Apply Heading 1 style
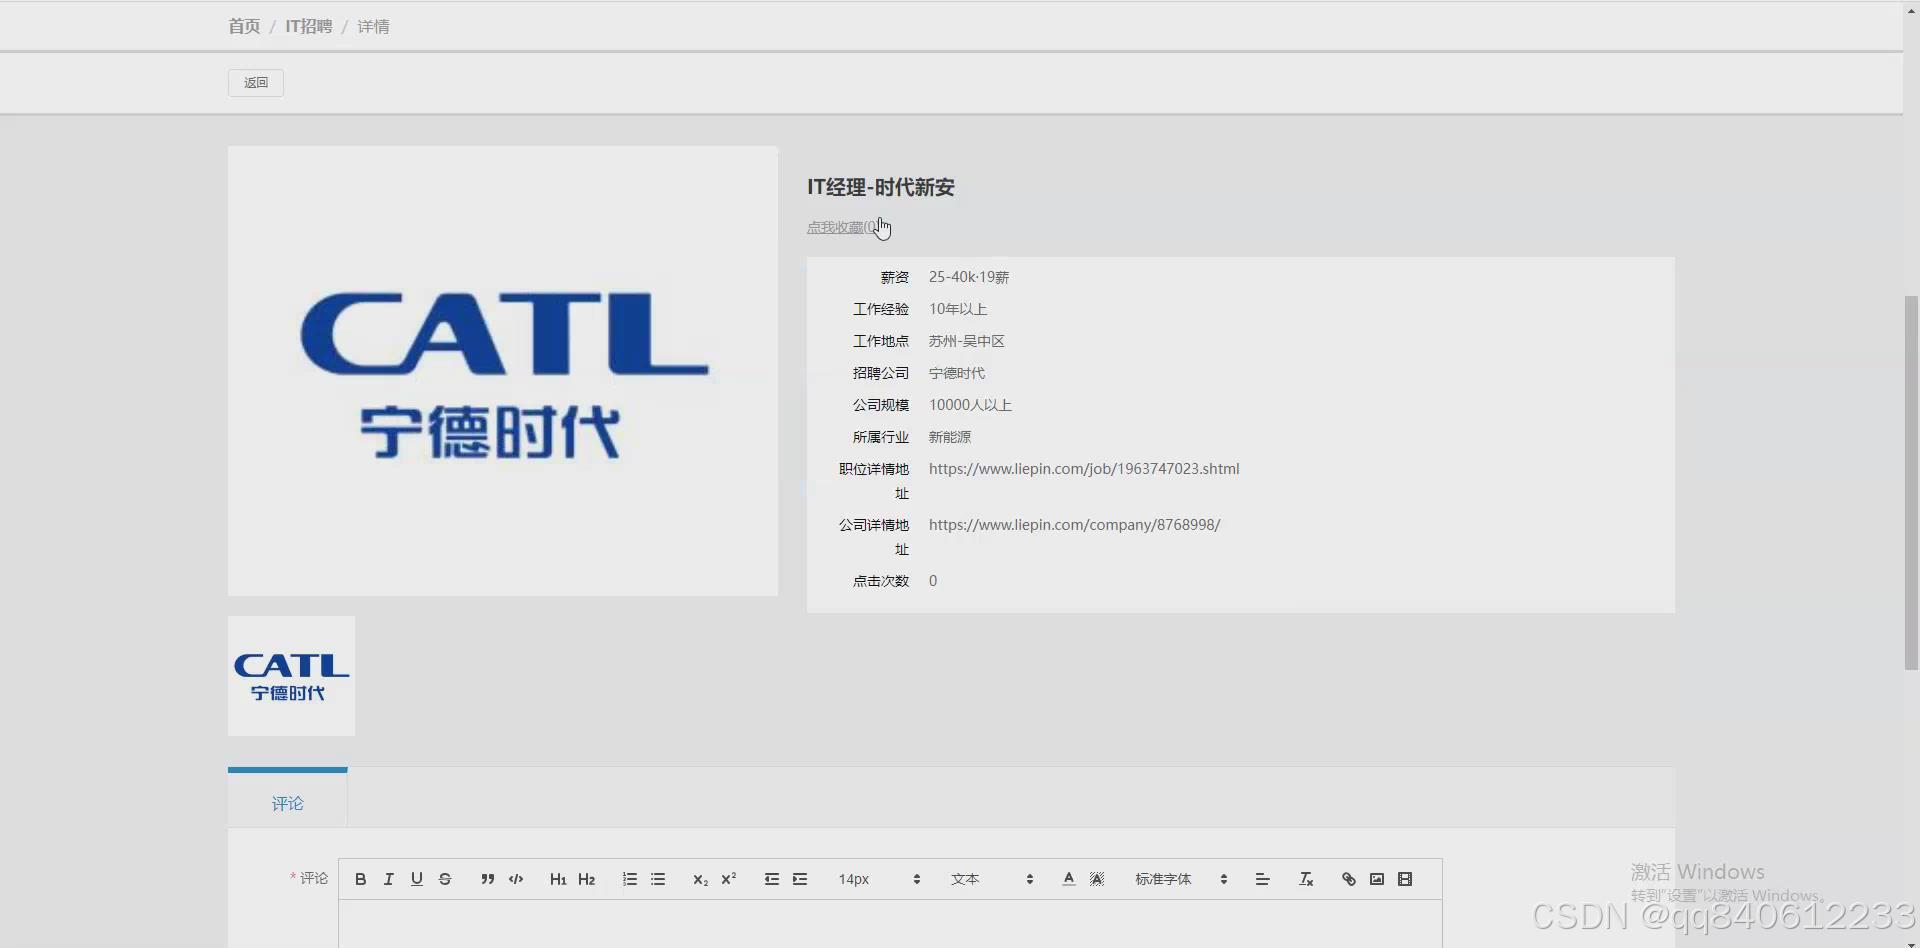1920x948 pixels. [558, 879]
